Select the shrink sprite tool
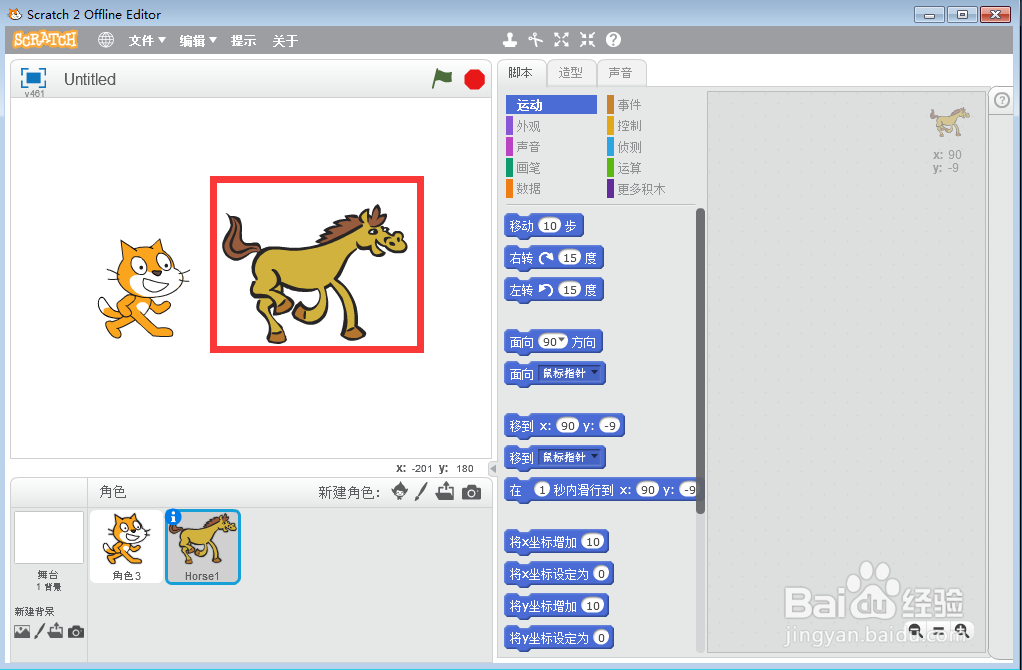 pyautogui.click(x=587, y=40)
